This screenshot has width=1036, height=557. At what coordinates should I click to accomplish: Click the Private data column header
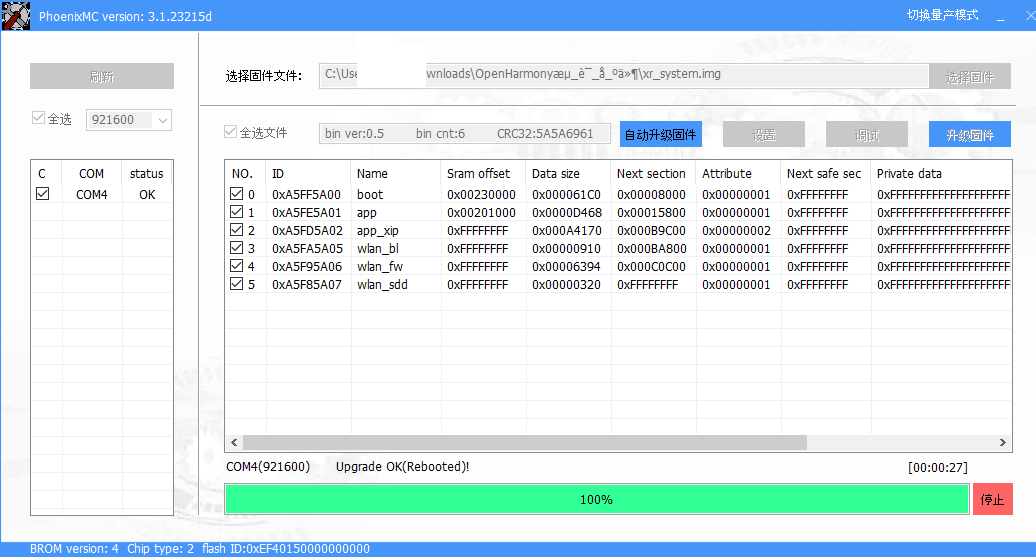(x=941, y=173)
